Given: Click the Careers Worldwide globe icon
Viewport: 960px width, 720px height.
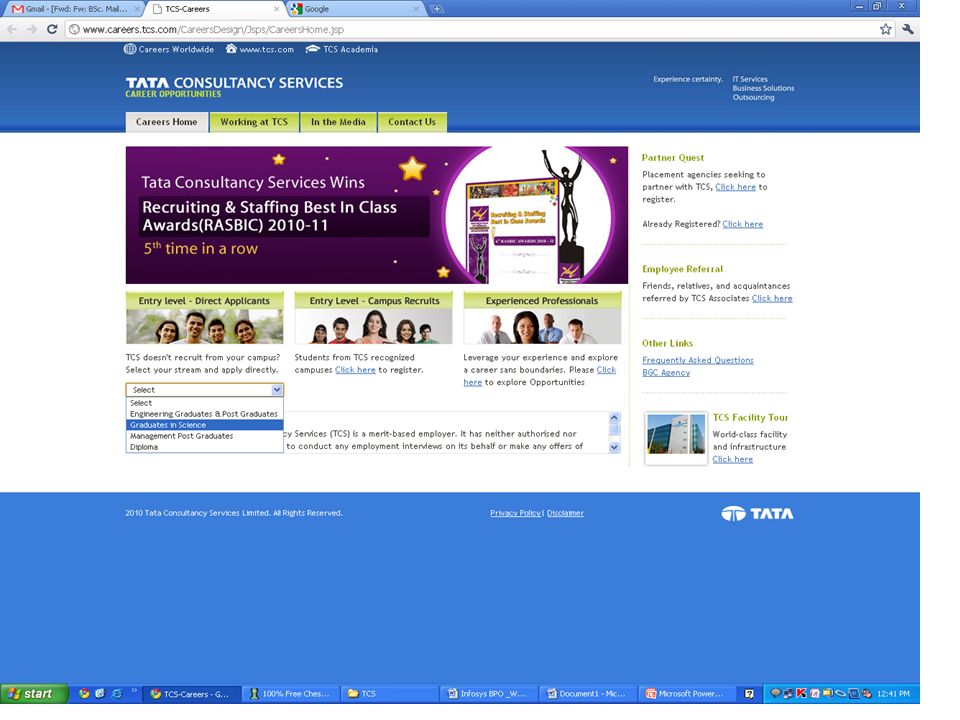Looking at the screenshot, I should tap(130, 49).
